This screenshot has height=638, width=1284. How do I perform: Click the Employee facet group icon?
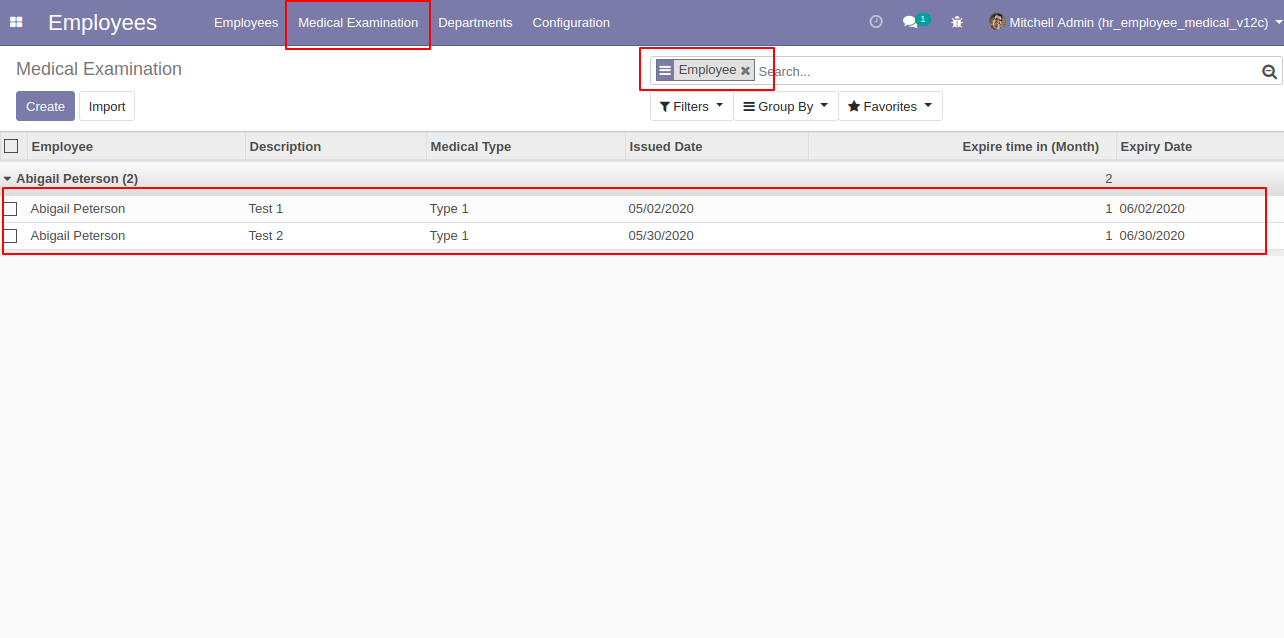tap(665, 71)
